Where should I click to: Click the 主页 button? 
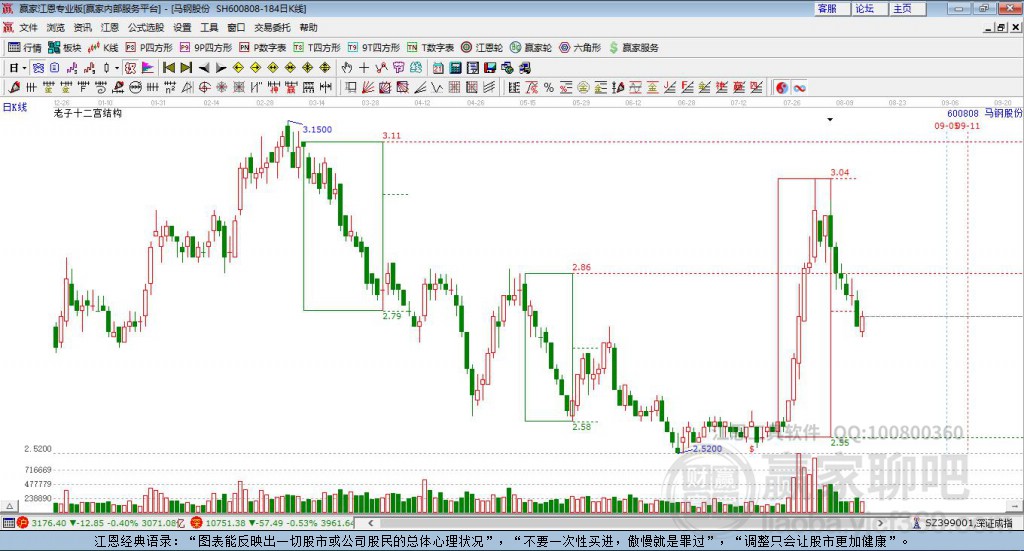[x=907, y=8]
